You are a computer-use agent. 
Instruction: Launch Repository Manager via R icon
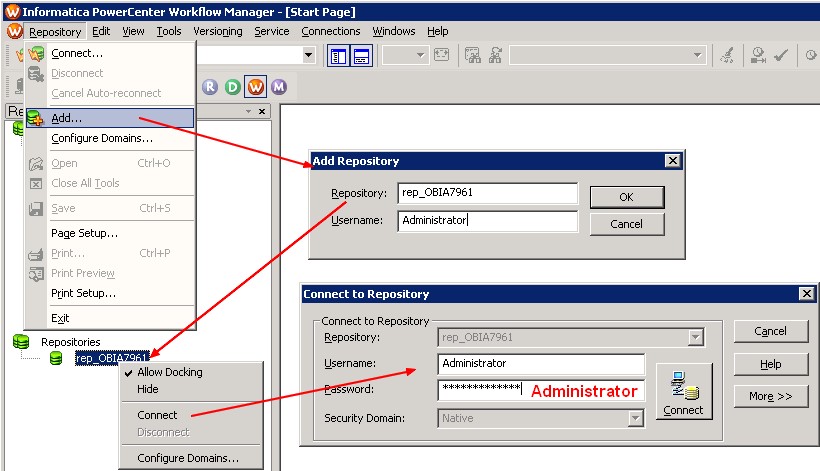pyautogui.click(x=210, y=87)
